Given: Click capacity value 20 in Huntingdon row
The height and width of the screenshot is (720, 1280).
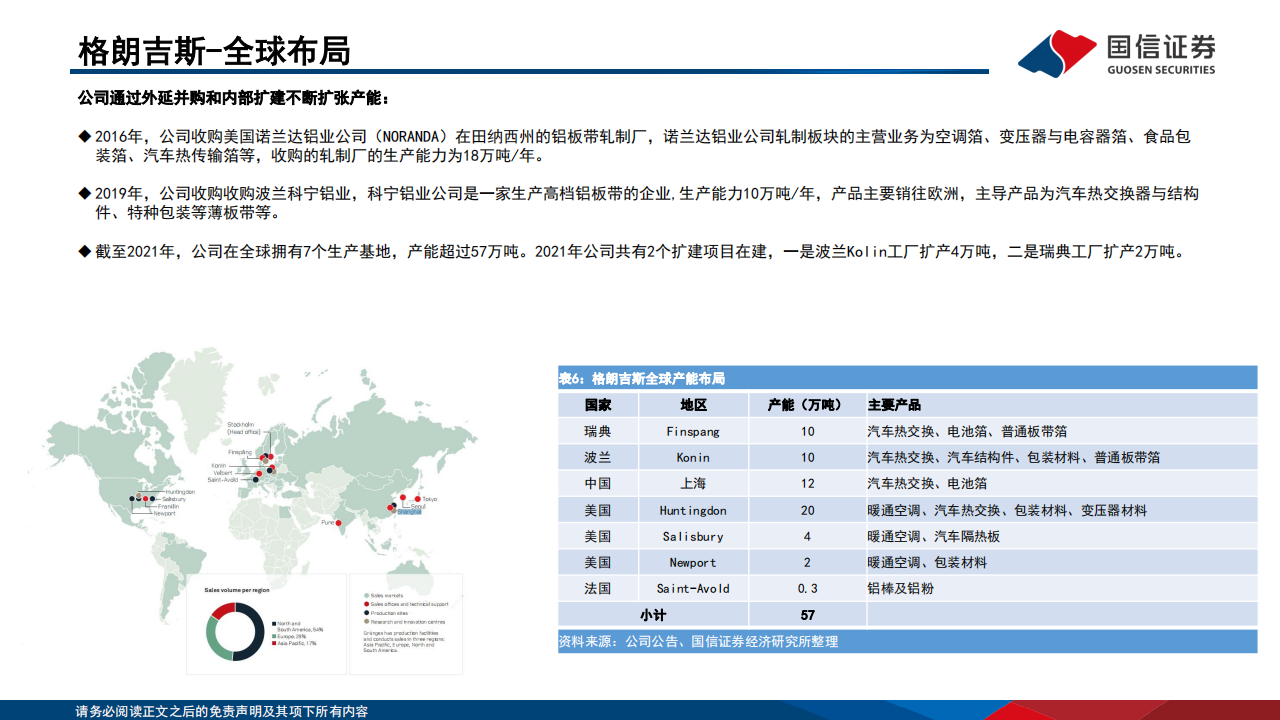Looking at the screenshot, I should point(808,510).
